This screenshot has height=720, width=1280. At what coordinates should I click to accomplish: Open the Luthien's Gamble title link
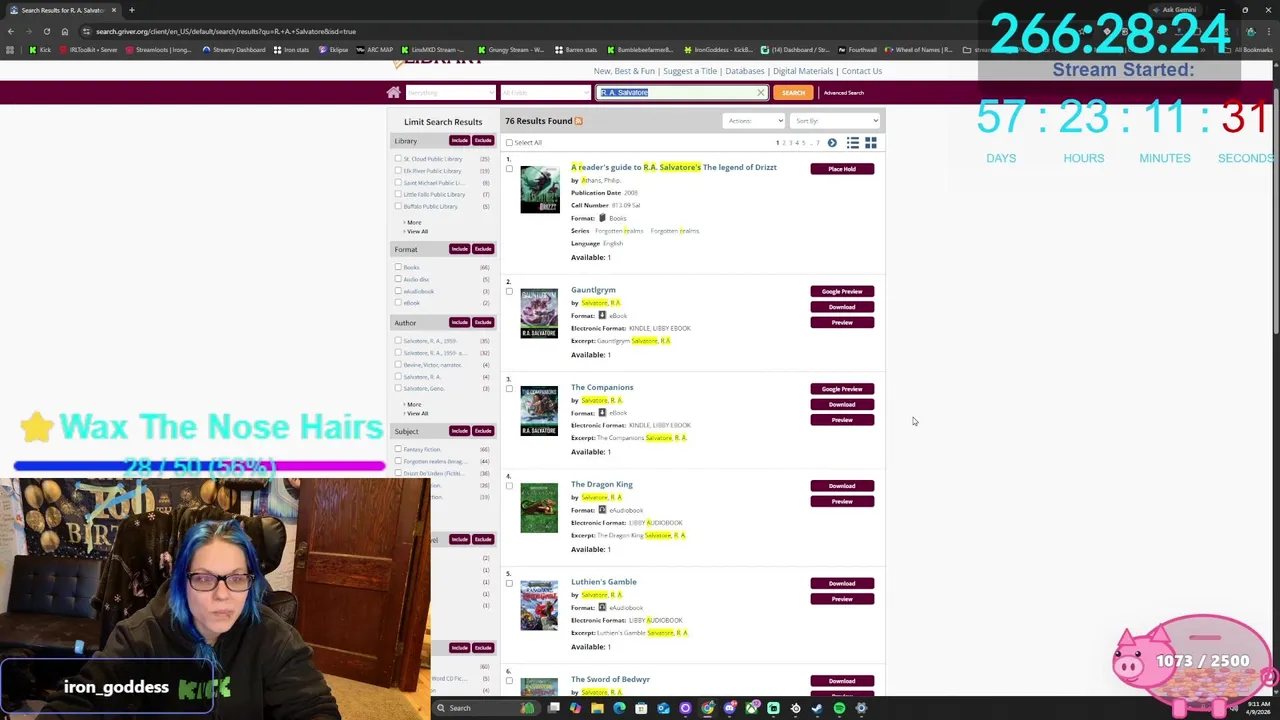(x=604, y=582)
